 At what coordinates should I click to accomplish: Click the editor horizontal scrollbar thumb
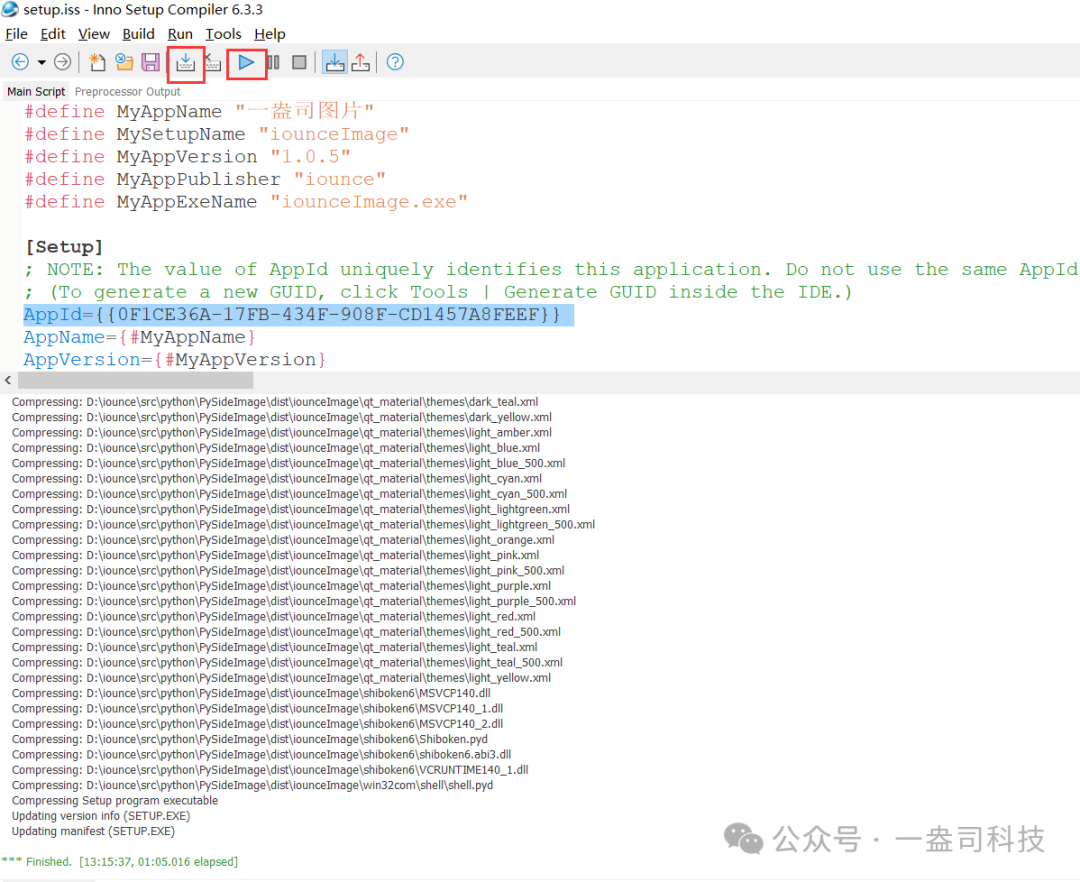point(135,380)
